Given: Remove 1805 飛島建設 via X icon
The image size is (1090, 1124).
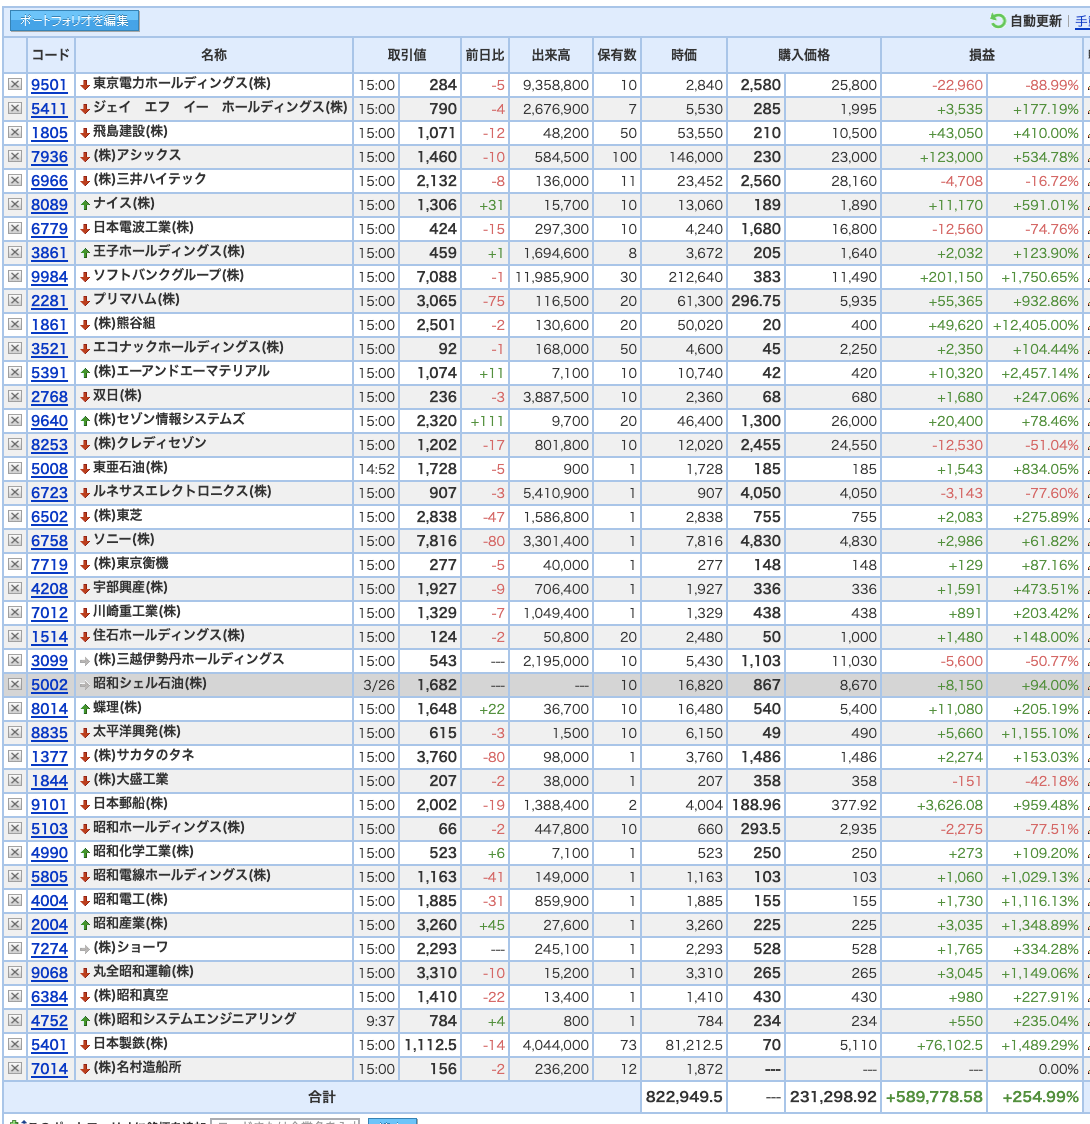Looking at the screenshot, I should [14, 133].
